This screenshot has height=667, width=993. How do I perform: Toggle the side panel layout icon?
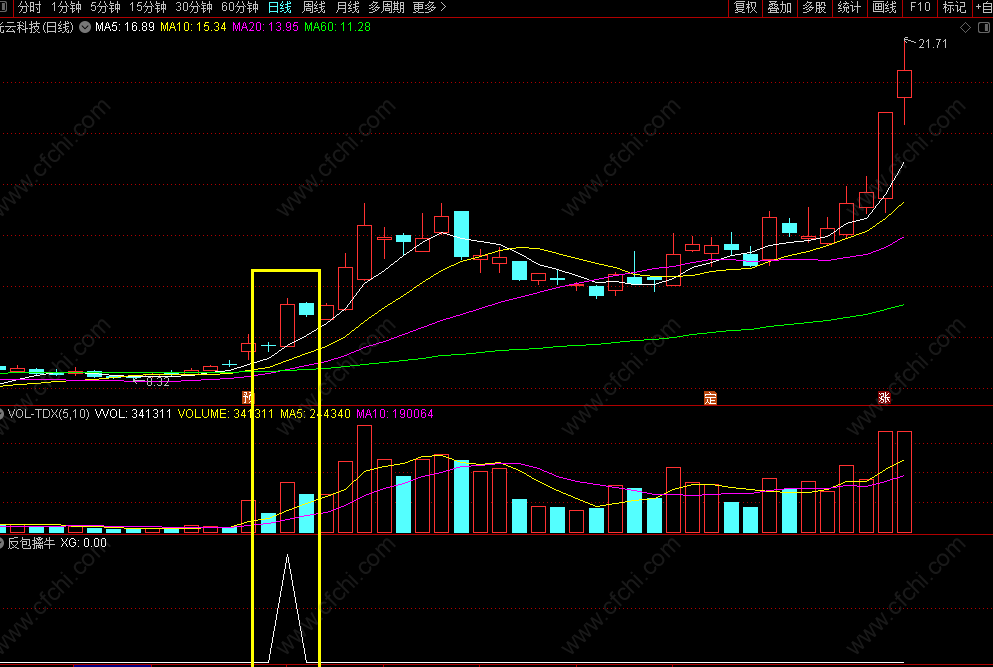pos(984,27)
